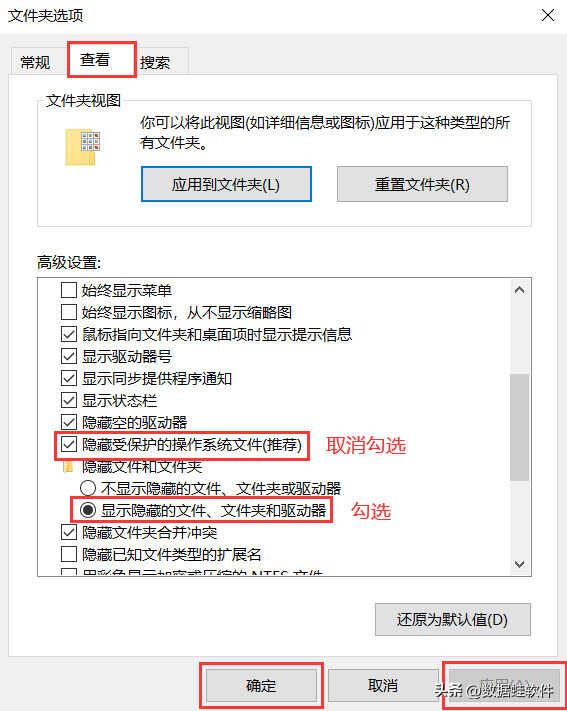Image resolution: width=567 pixels, height=711 pixels.
Task: Click 应用到文件夹(L) button
Action: click(x=226, y=184)
